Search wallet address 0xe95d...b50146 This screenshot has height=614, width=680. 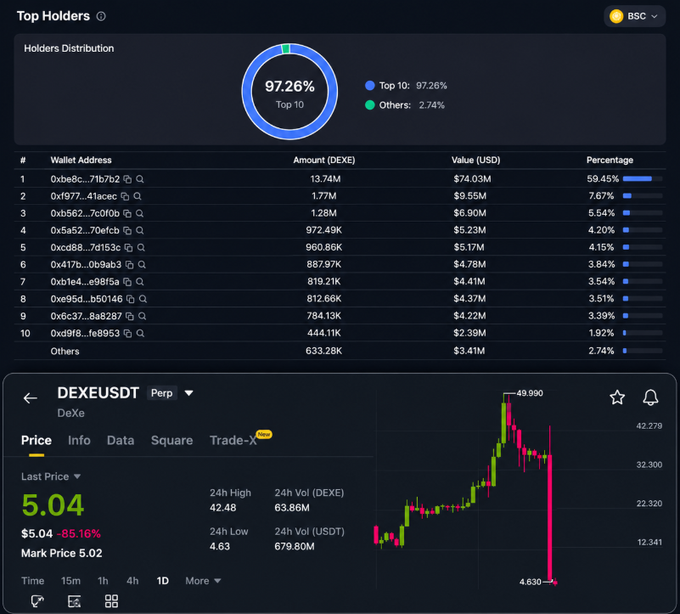[x=143, y=299]
